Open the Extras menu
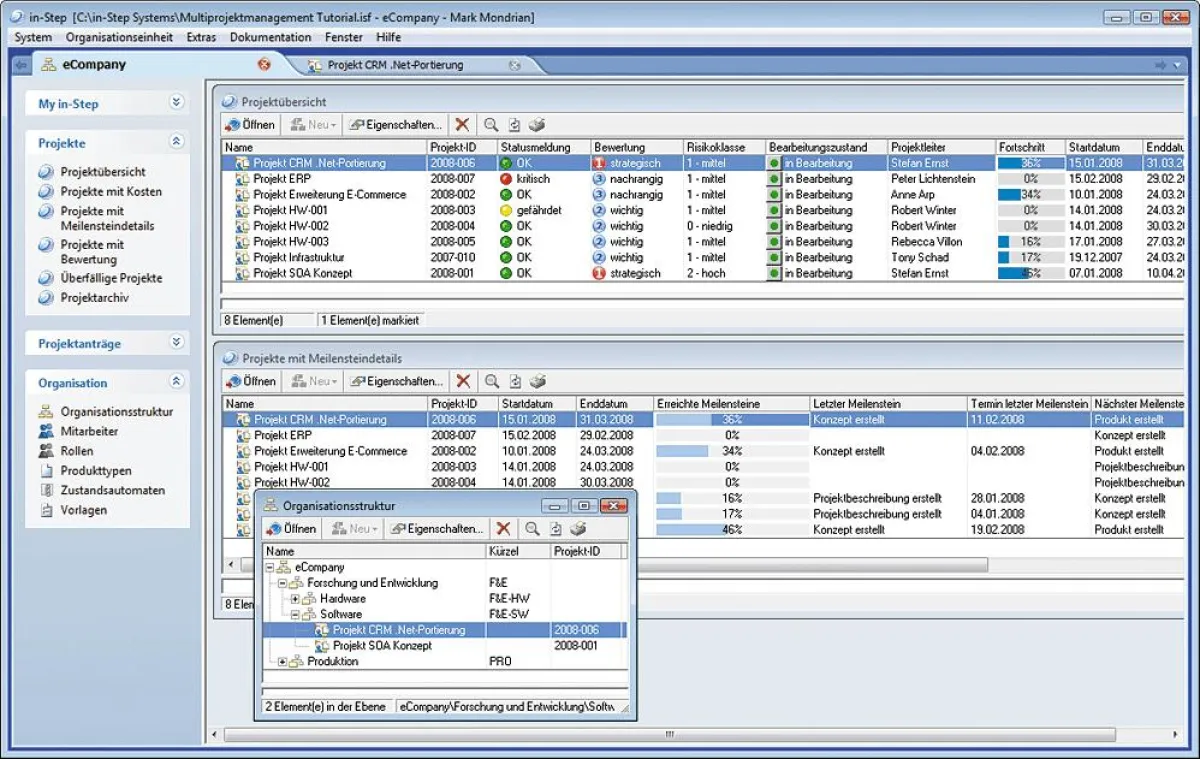 click(x=201, y=37)
